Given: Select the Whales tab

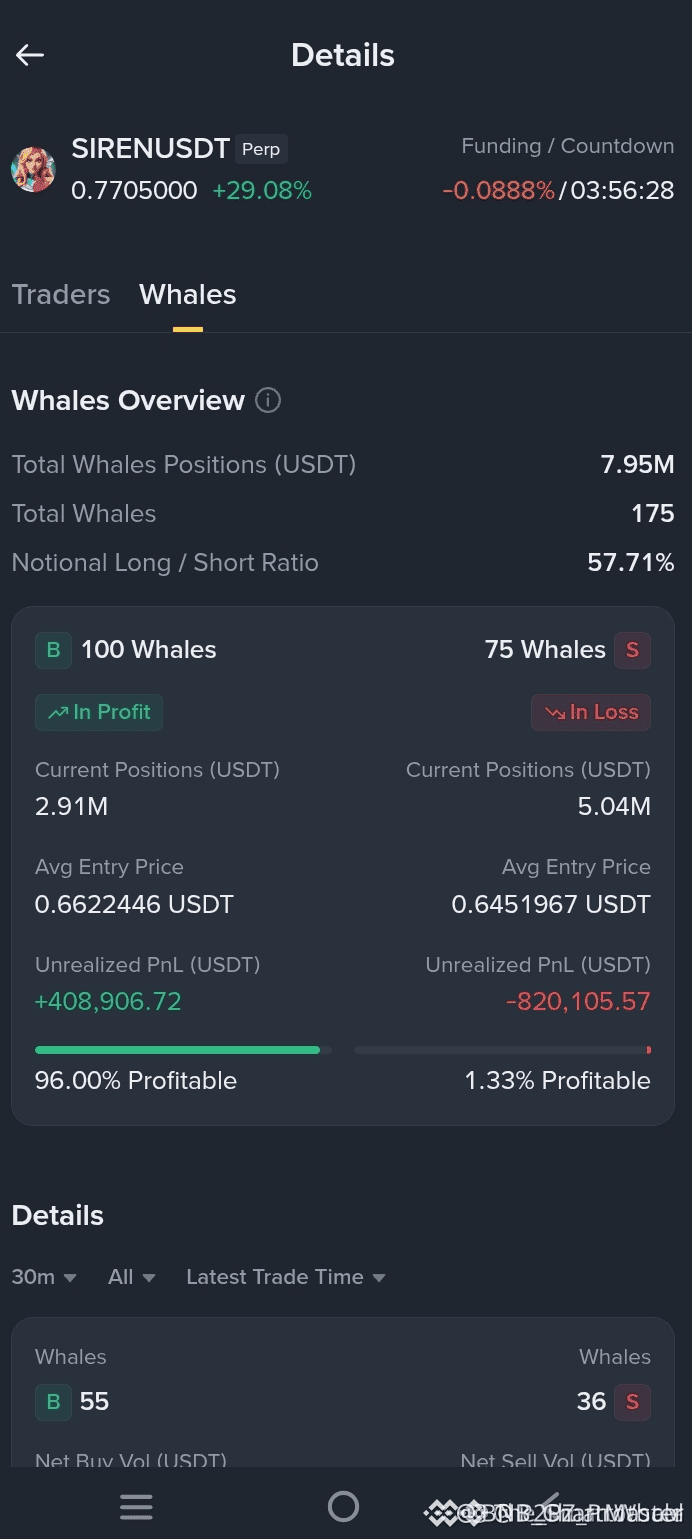Looking at the screenshot, I should coord(188,294).
